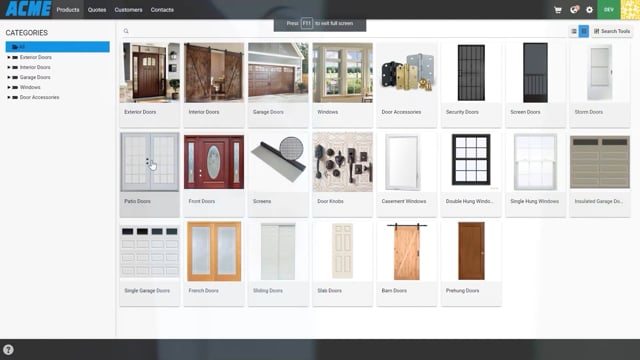Image resolution: width=640 pixels, height=360 pixels.
Task: Open the Screen Doors card
Action: pyautogui.click(x=536, y=85)
